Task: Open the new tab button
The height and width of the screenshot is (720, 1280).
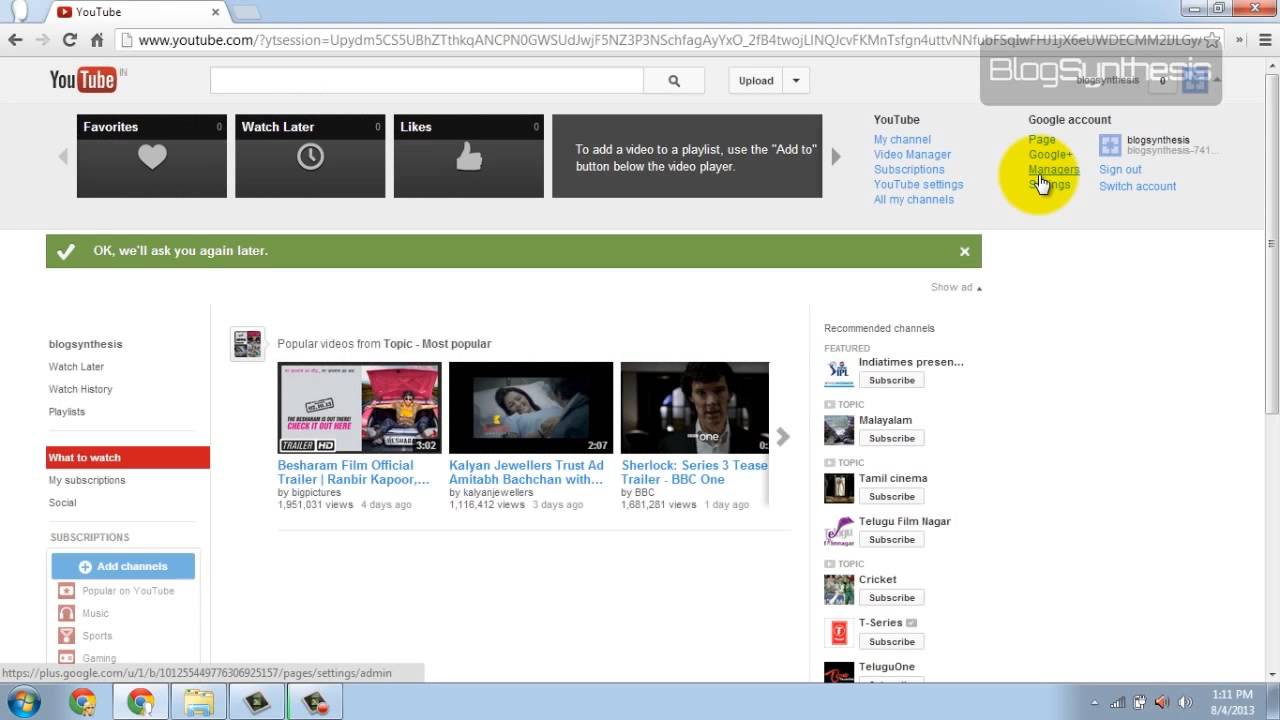Action: (246, 12)
